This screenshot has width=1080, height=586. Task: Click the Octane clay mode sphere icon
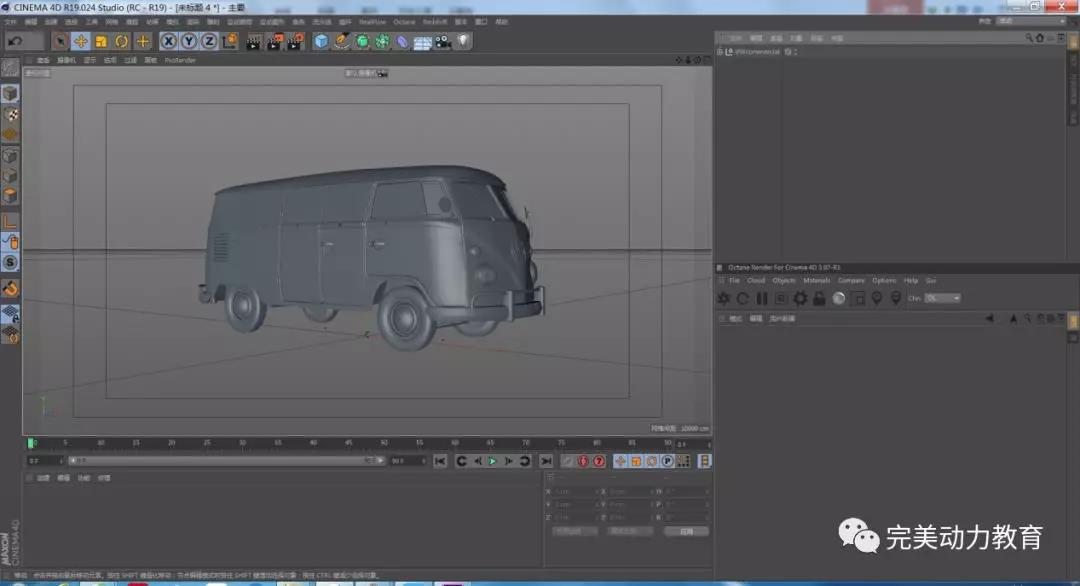[x=838, y=298]
